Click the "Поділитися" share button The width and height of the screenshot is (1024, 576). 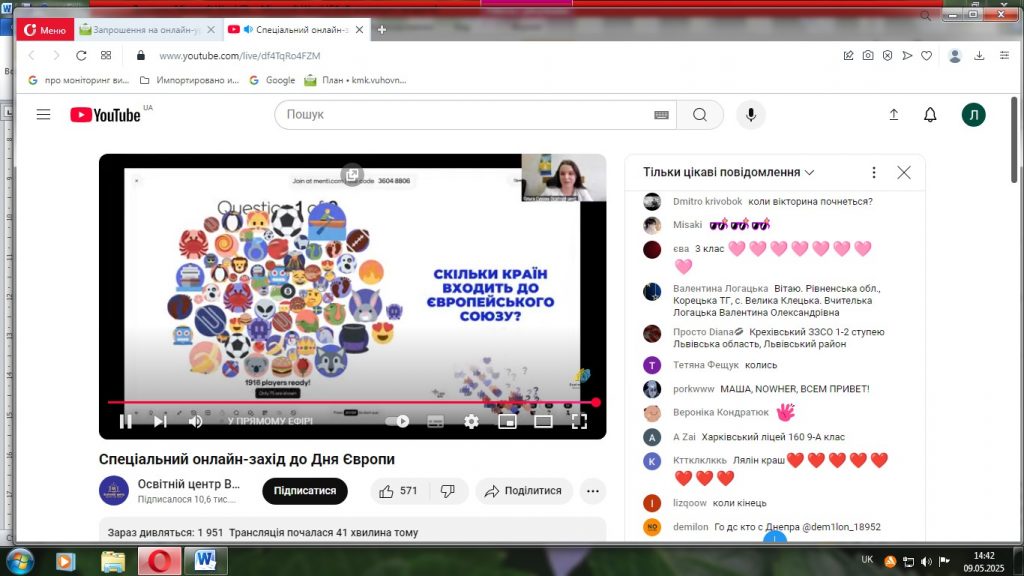(523, 491)
